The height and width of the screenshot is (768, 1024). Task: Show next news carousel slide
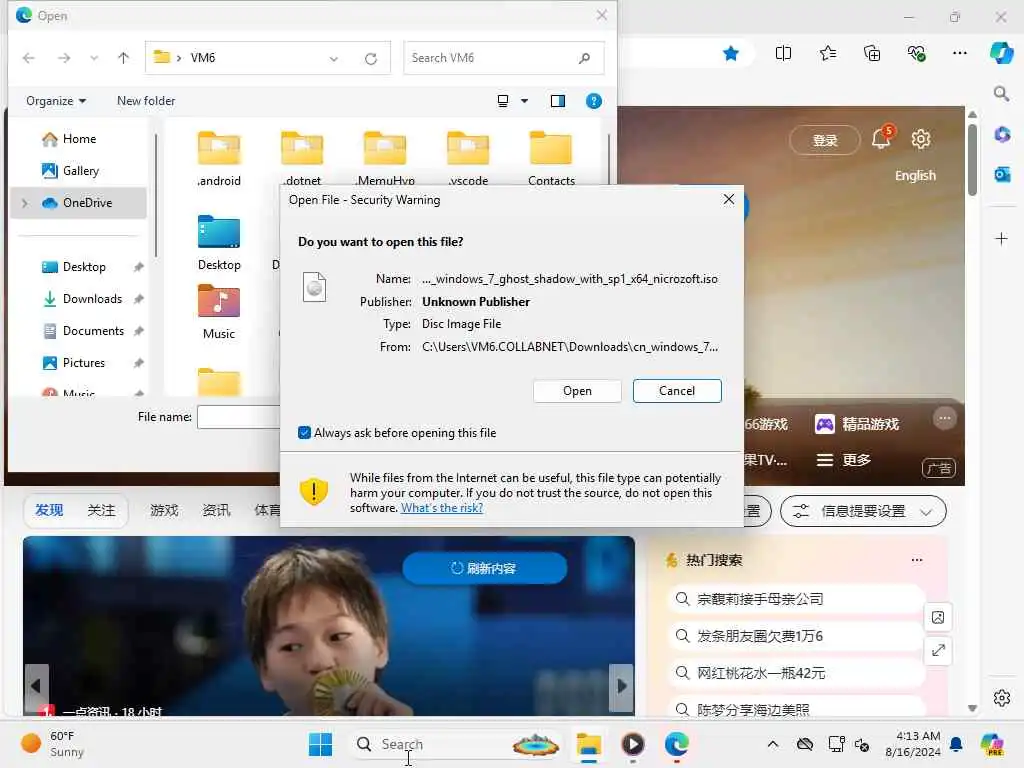[x=621, y=686]
